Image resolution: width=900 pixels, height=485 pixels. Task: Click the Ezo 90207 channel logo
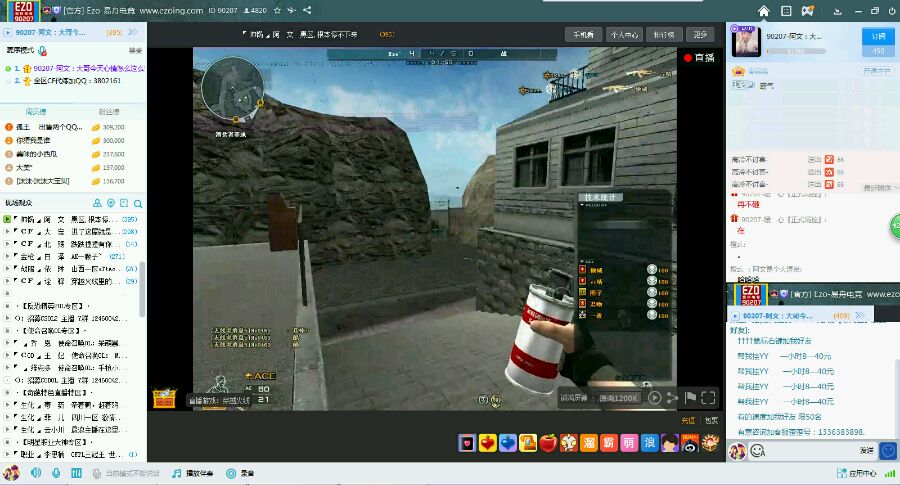click(23, 11)
